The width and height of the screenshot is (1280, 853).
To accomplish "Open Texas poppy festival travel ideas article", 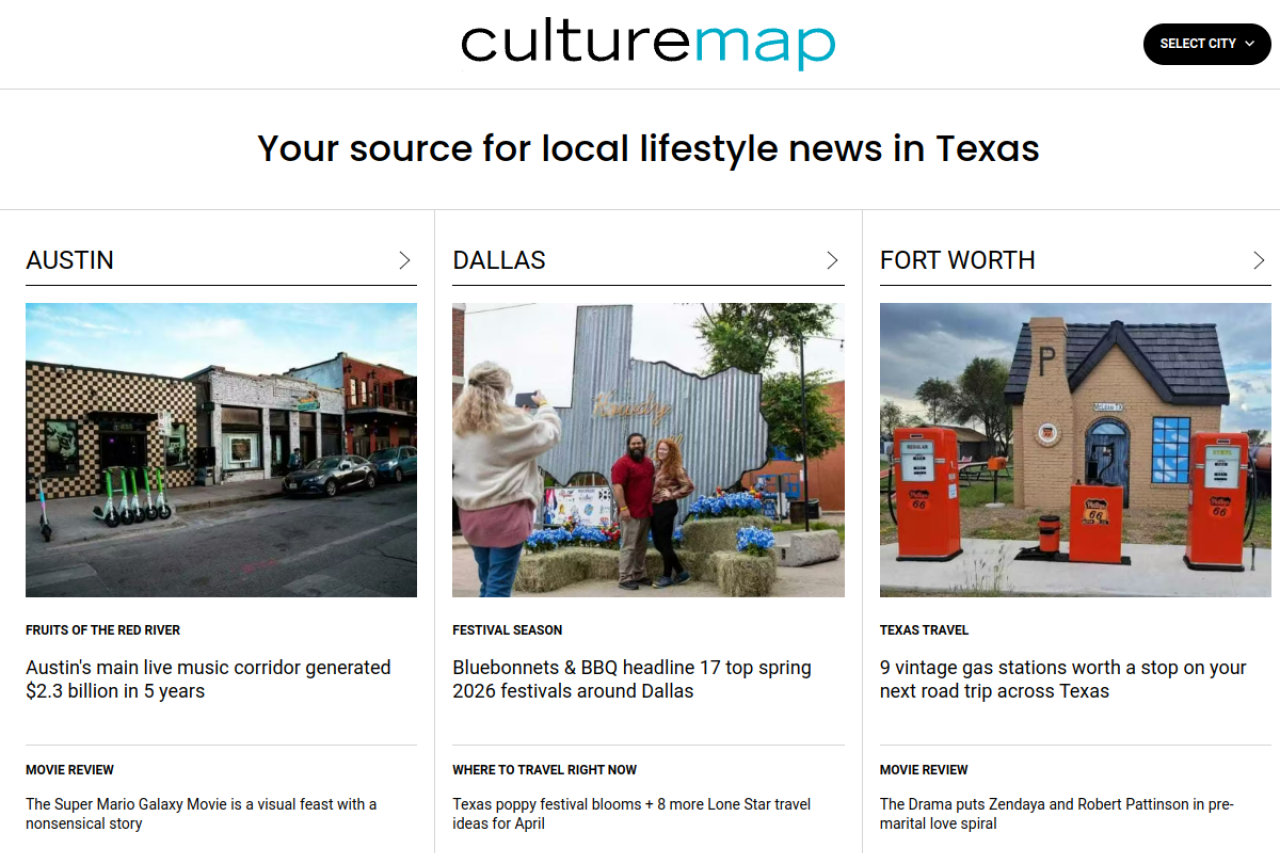I will 631,814.
